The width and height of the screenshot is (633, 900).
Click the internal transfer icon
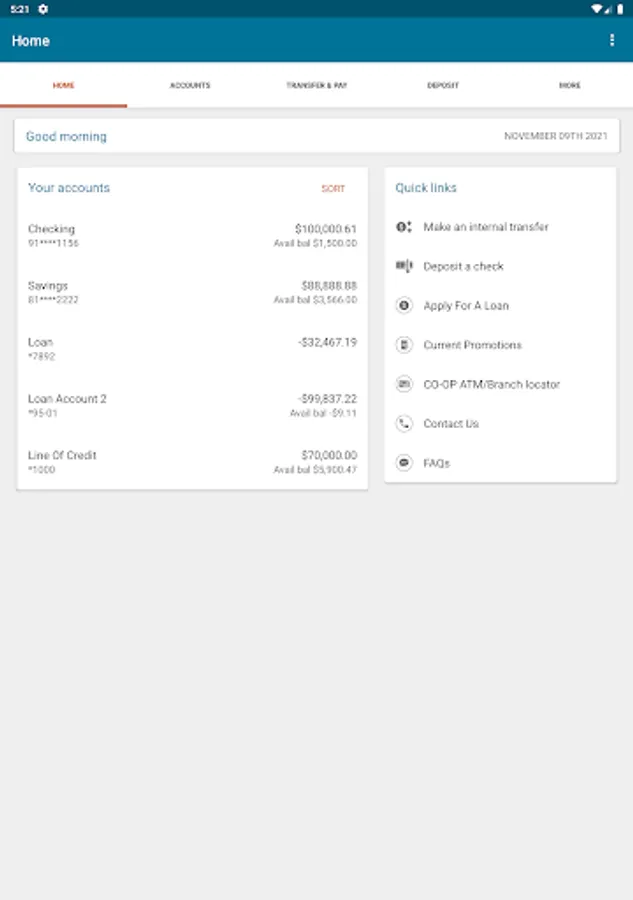(x=404, y=227)
